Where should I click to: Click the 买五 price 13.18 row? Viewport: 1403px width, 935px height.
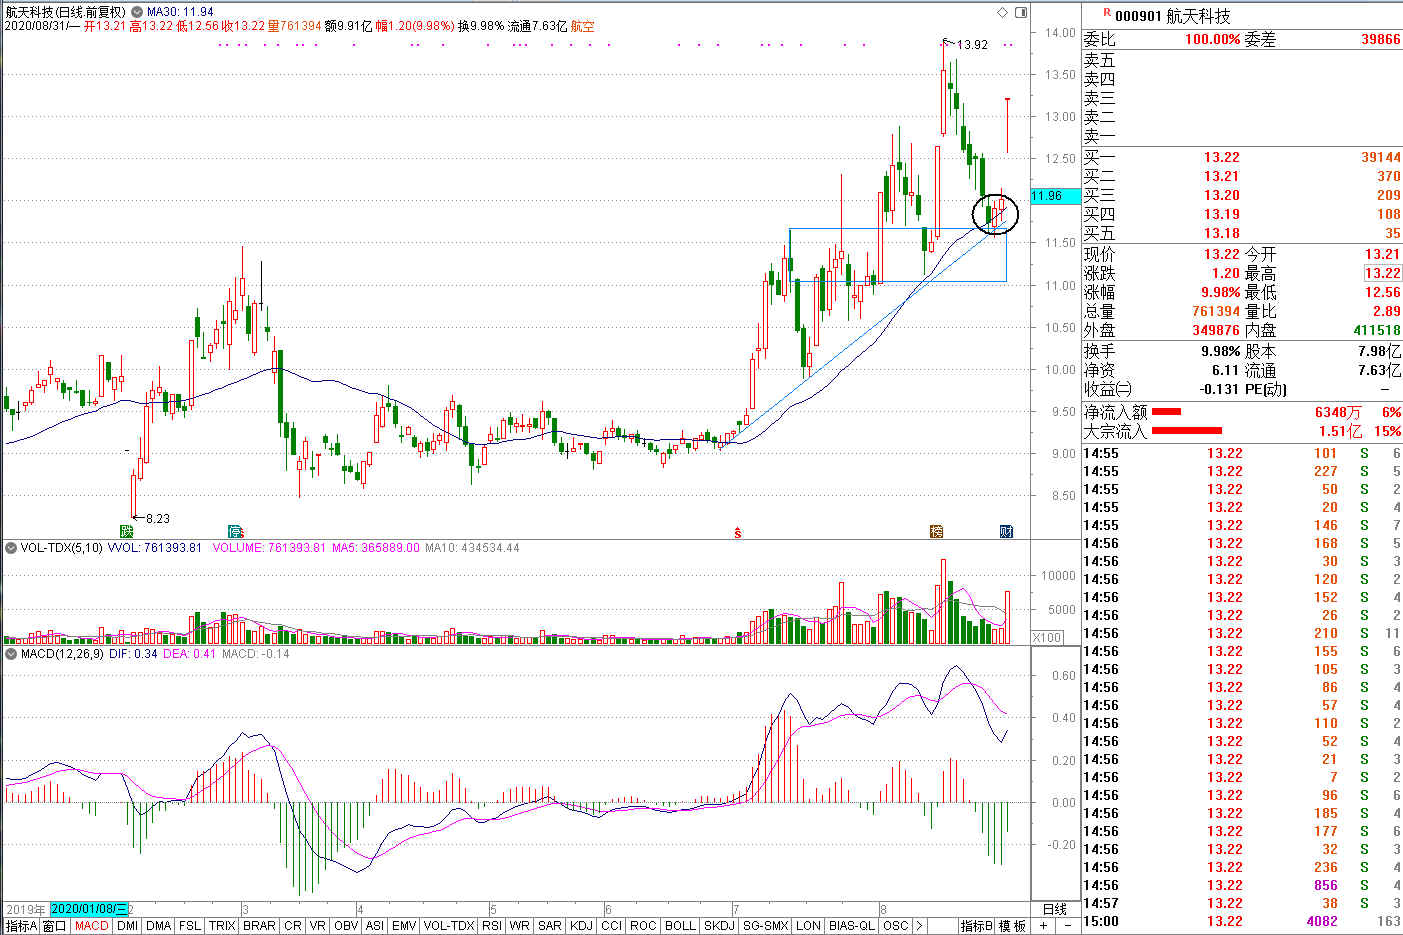pos(1242,233)
